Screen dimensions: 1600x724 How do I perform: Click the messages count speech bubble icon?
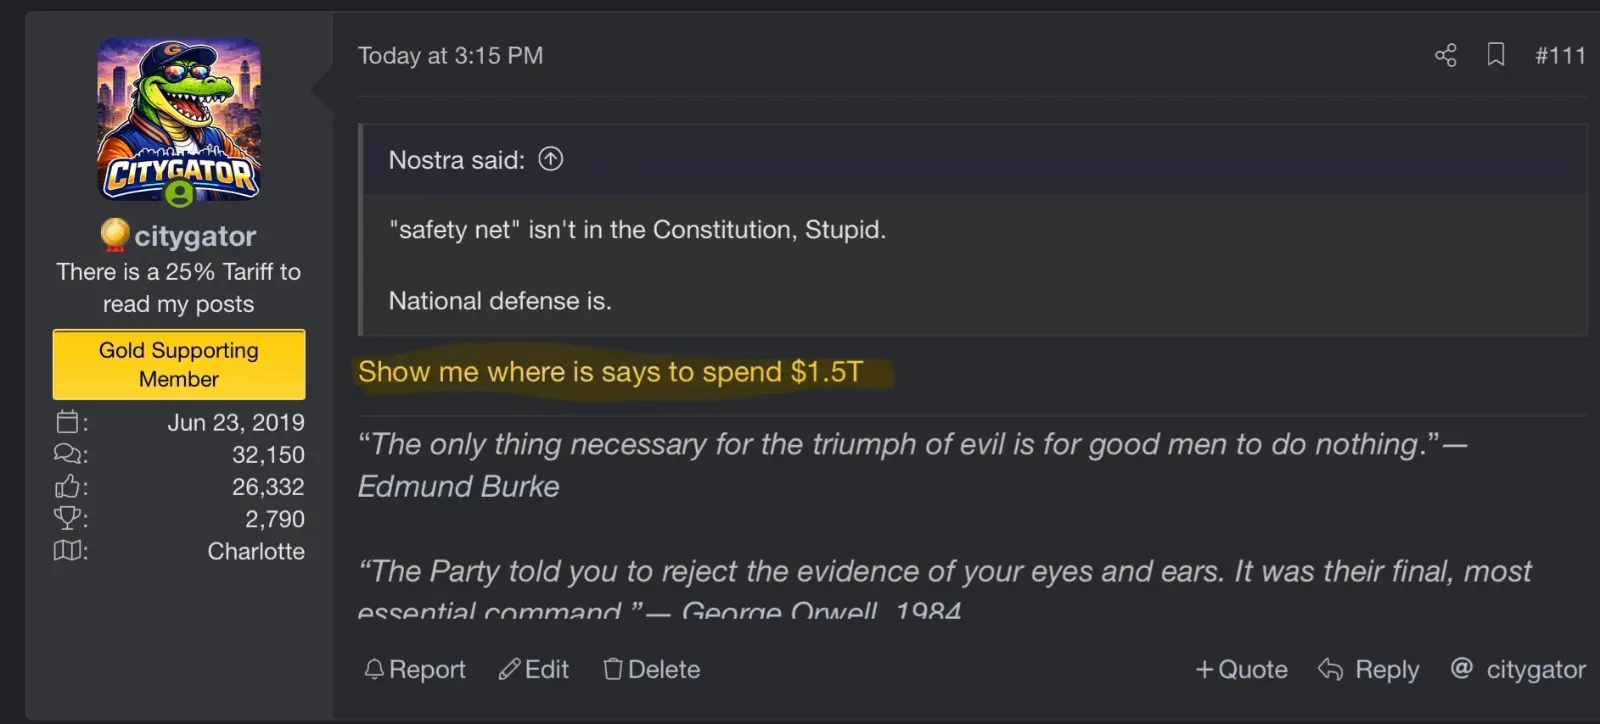tap(68, 454)
